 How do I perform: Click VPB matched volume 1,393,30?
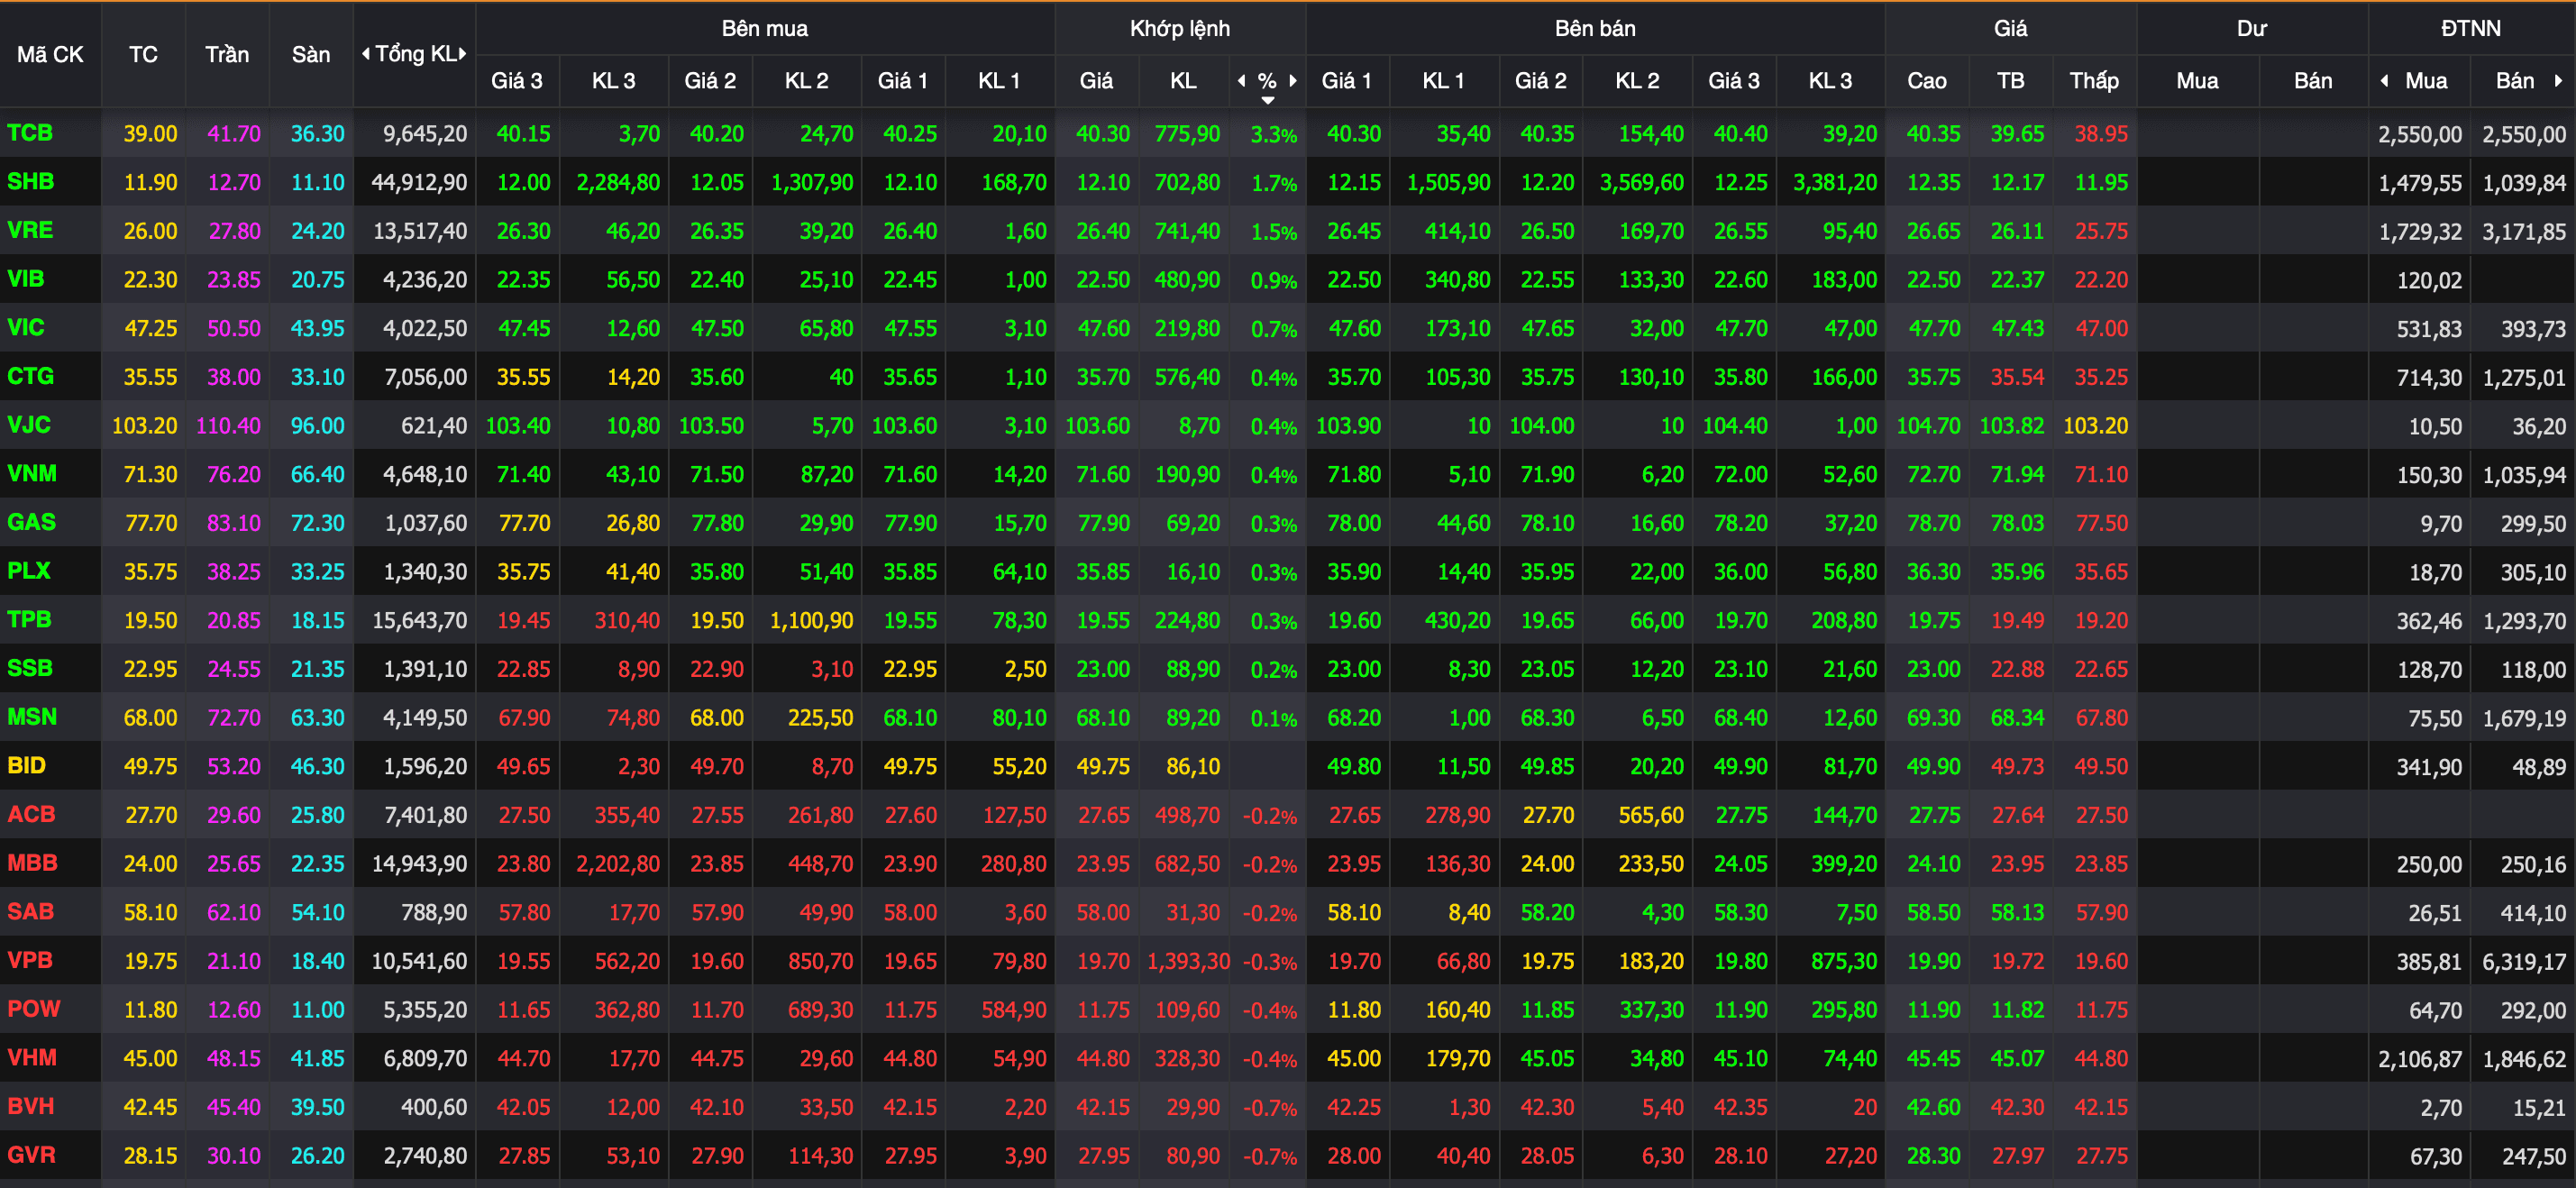(x=1188, y=962)
